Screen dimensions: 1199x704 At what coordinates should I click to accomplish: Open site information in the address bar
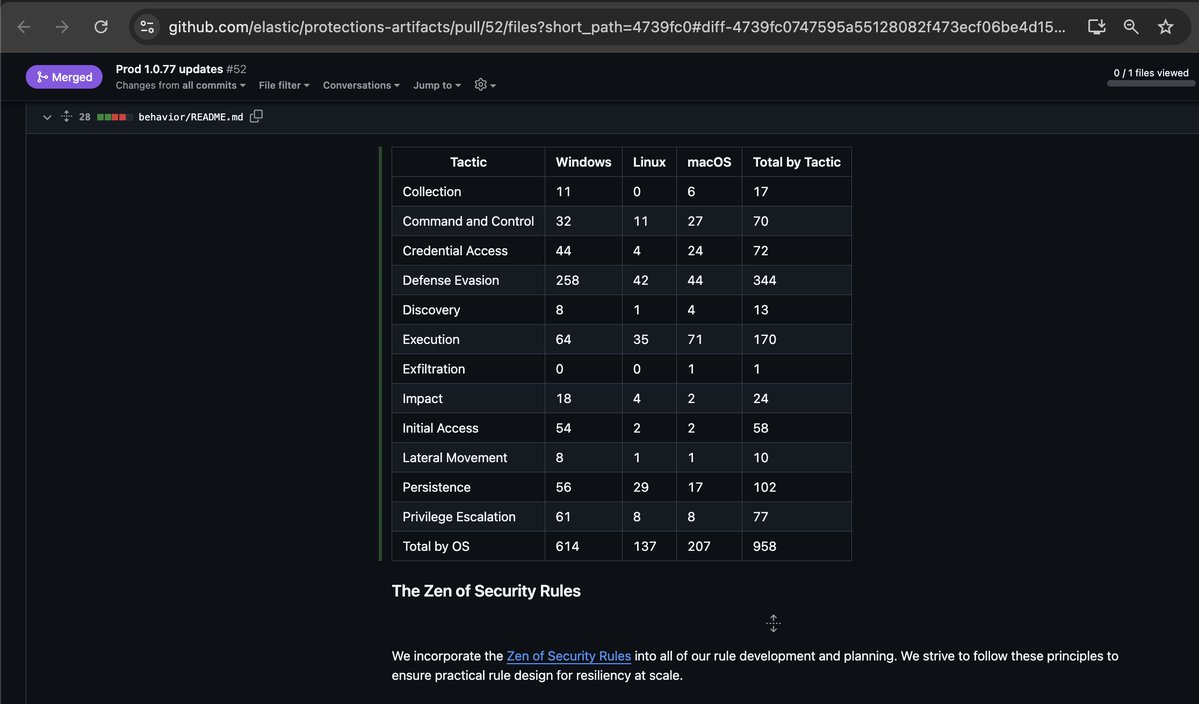(146, 27)
